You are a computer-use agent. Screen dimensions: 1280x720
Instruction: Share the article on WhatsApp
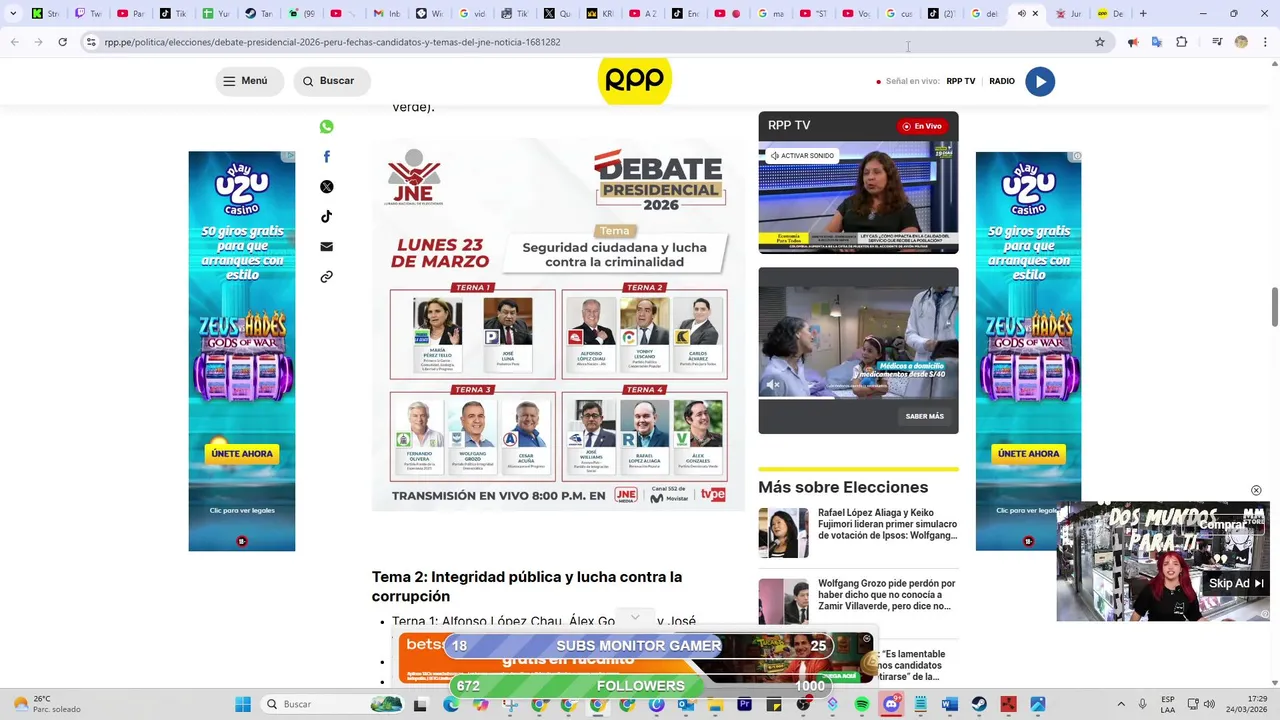click(x=326, y=127)
